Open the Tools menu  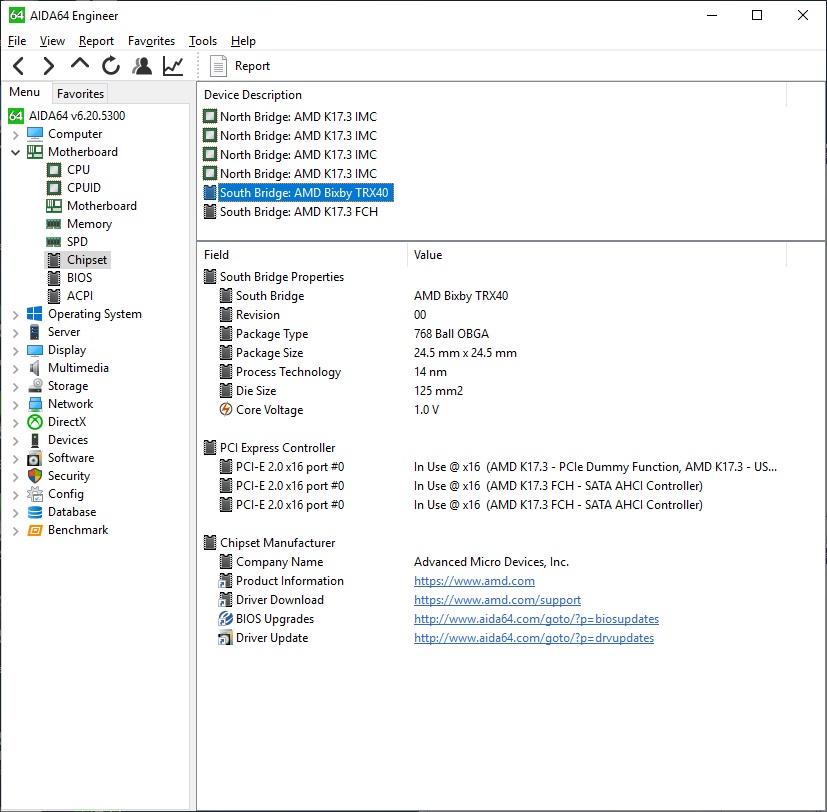[202, 41]
